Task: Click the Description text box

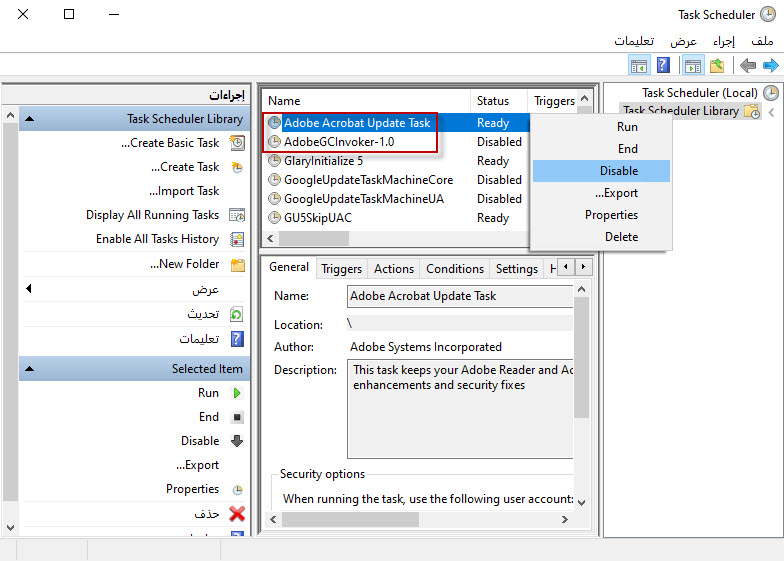Action: point(460,408)
